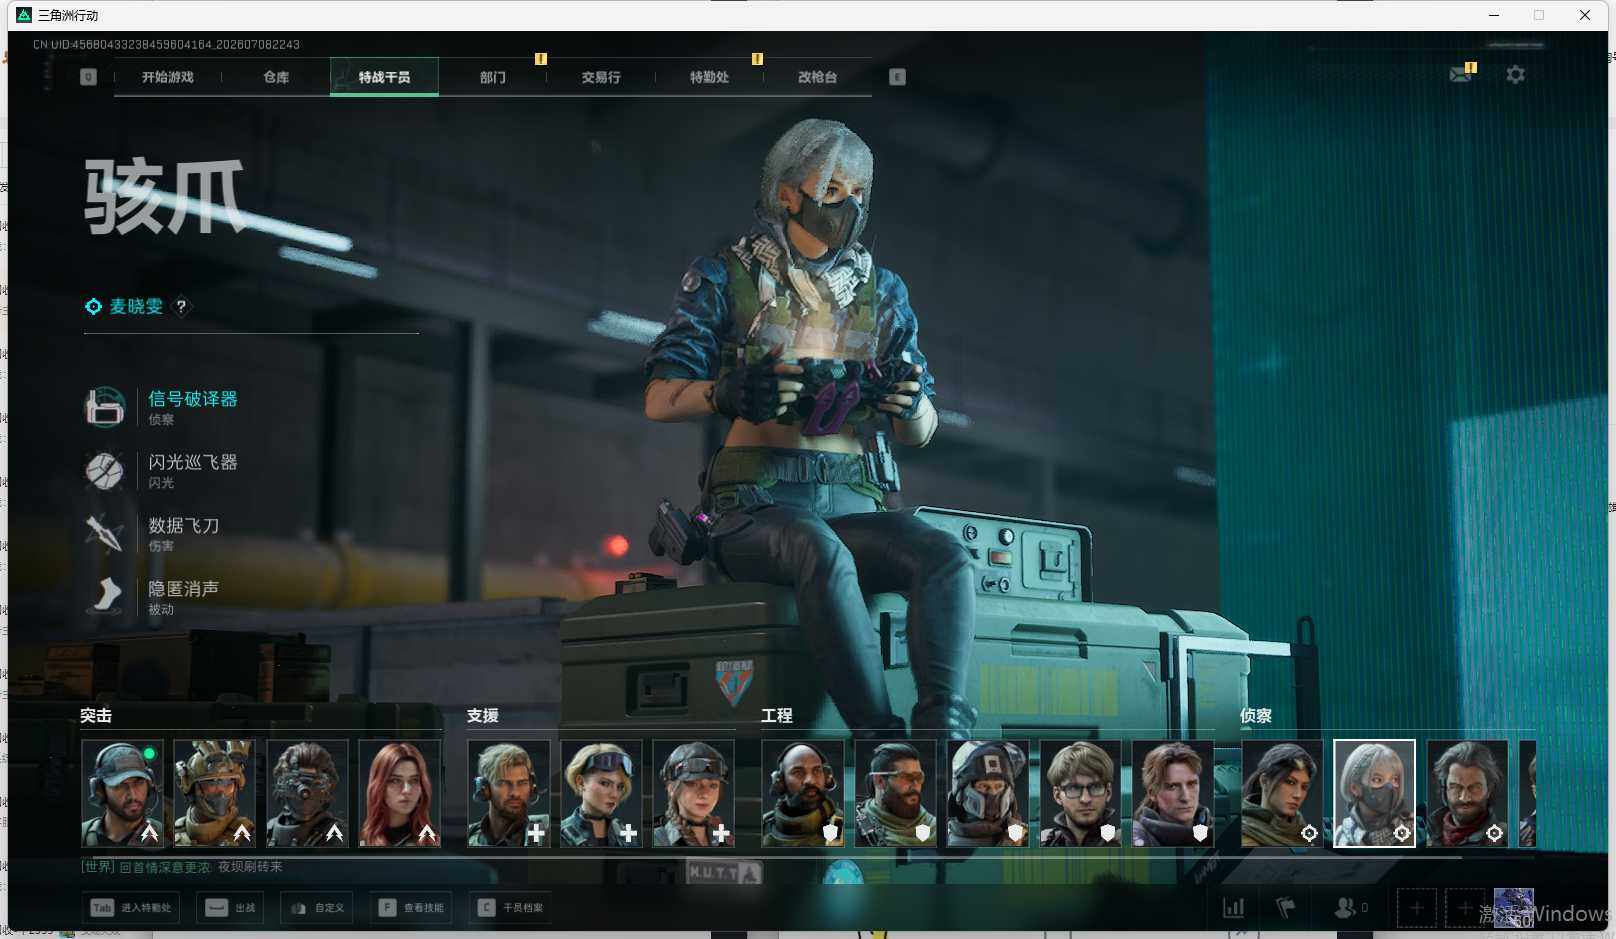Open the player avatar in bottom corner

point(1514,908)
